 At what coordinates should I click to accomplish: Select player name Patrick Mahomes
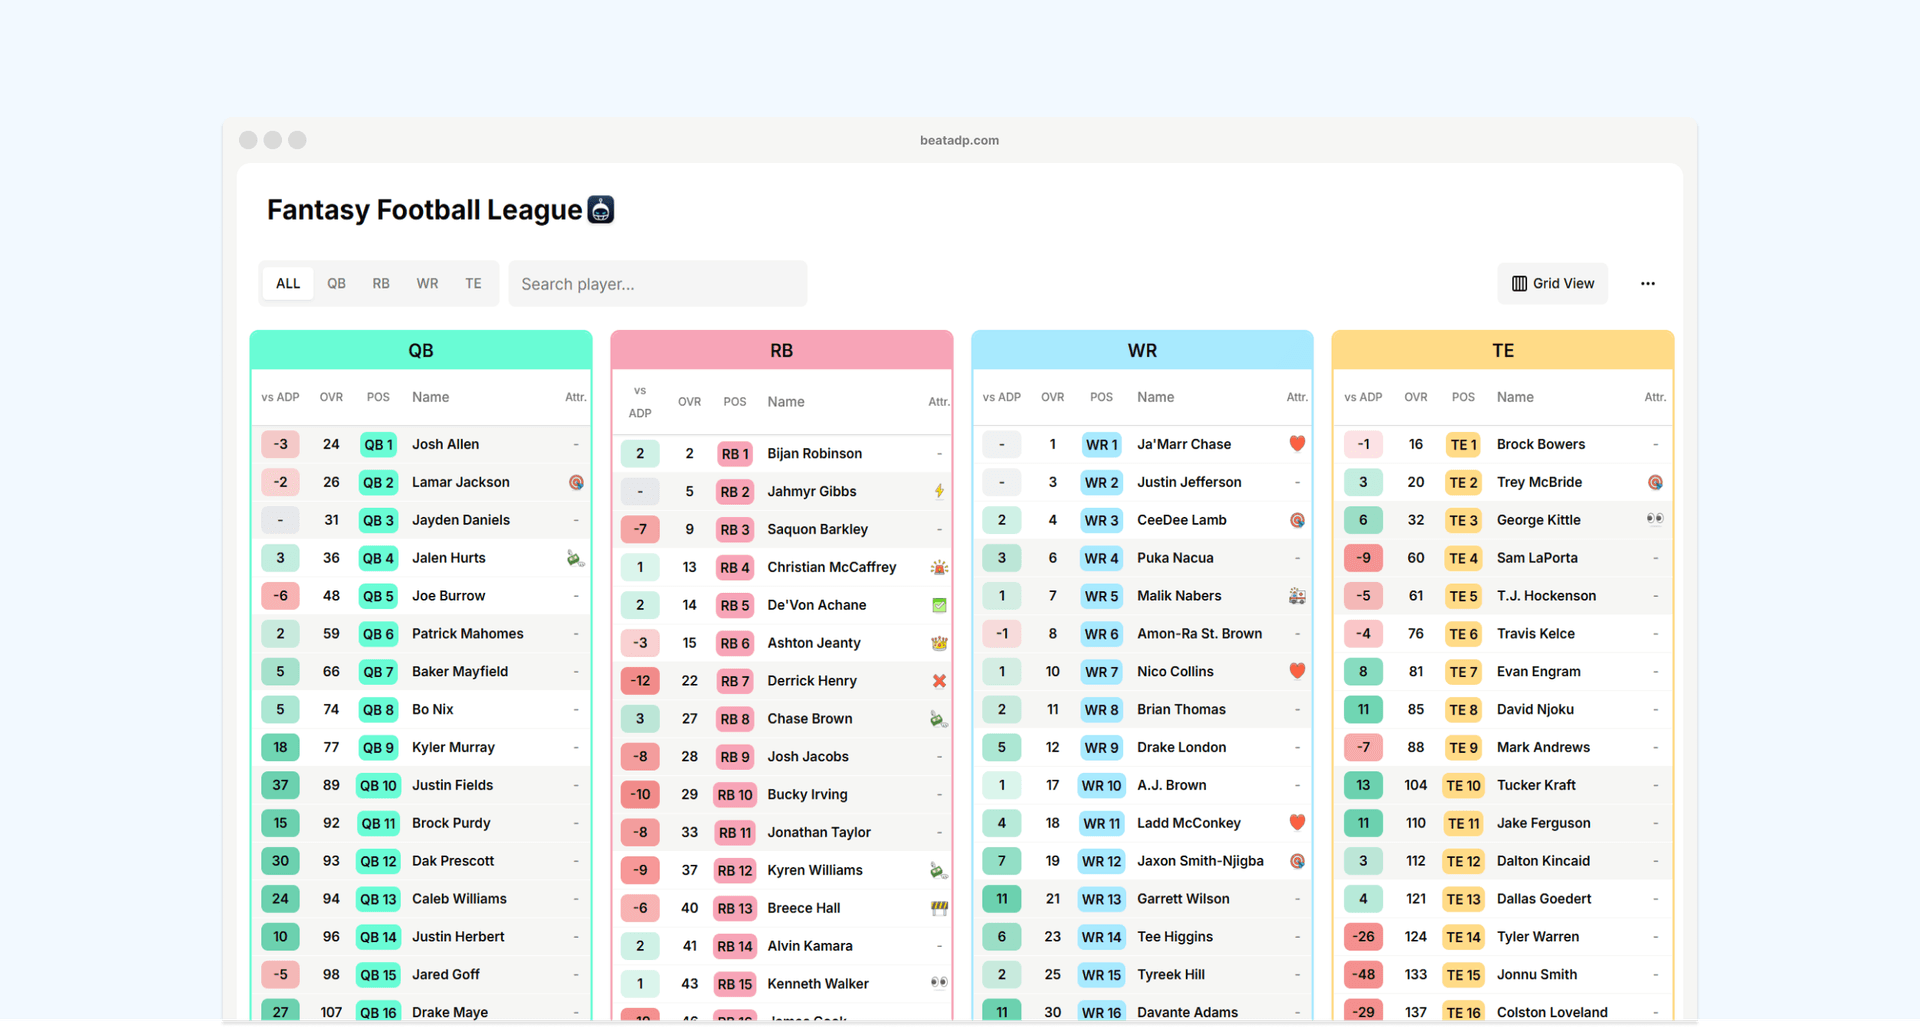pos(467,634)
